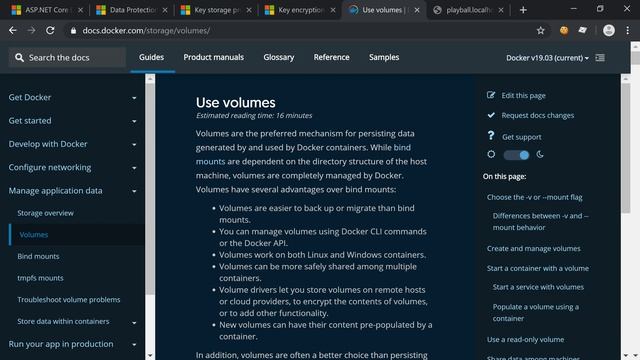Select Volumes in the sidebar

34,235
